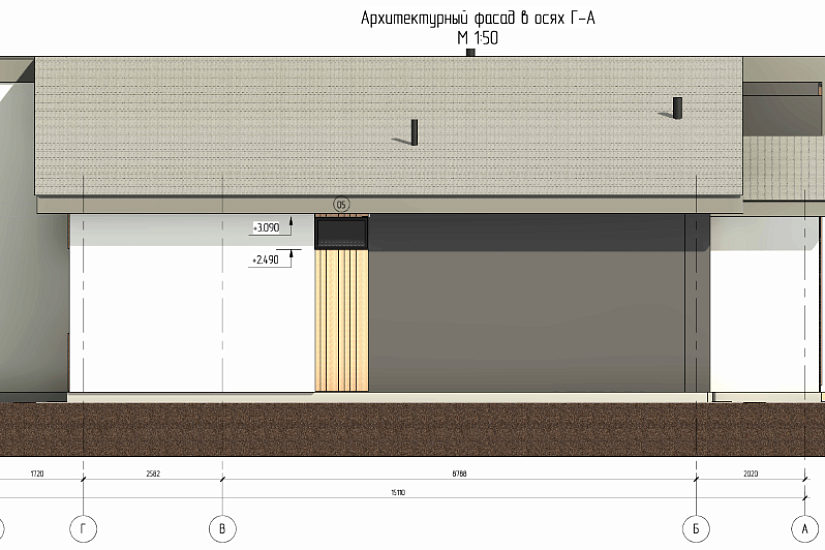Click the axis bubble labeled В
The image size is (825, 550).
click(x=221, y=527)
